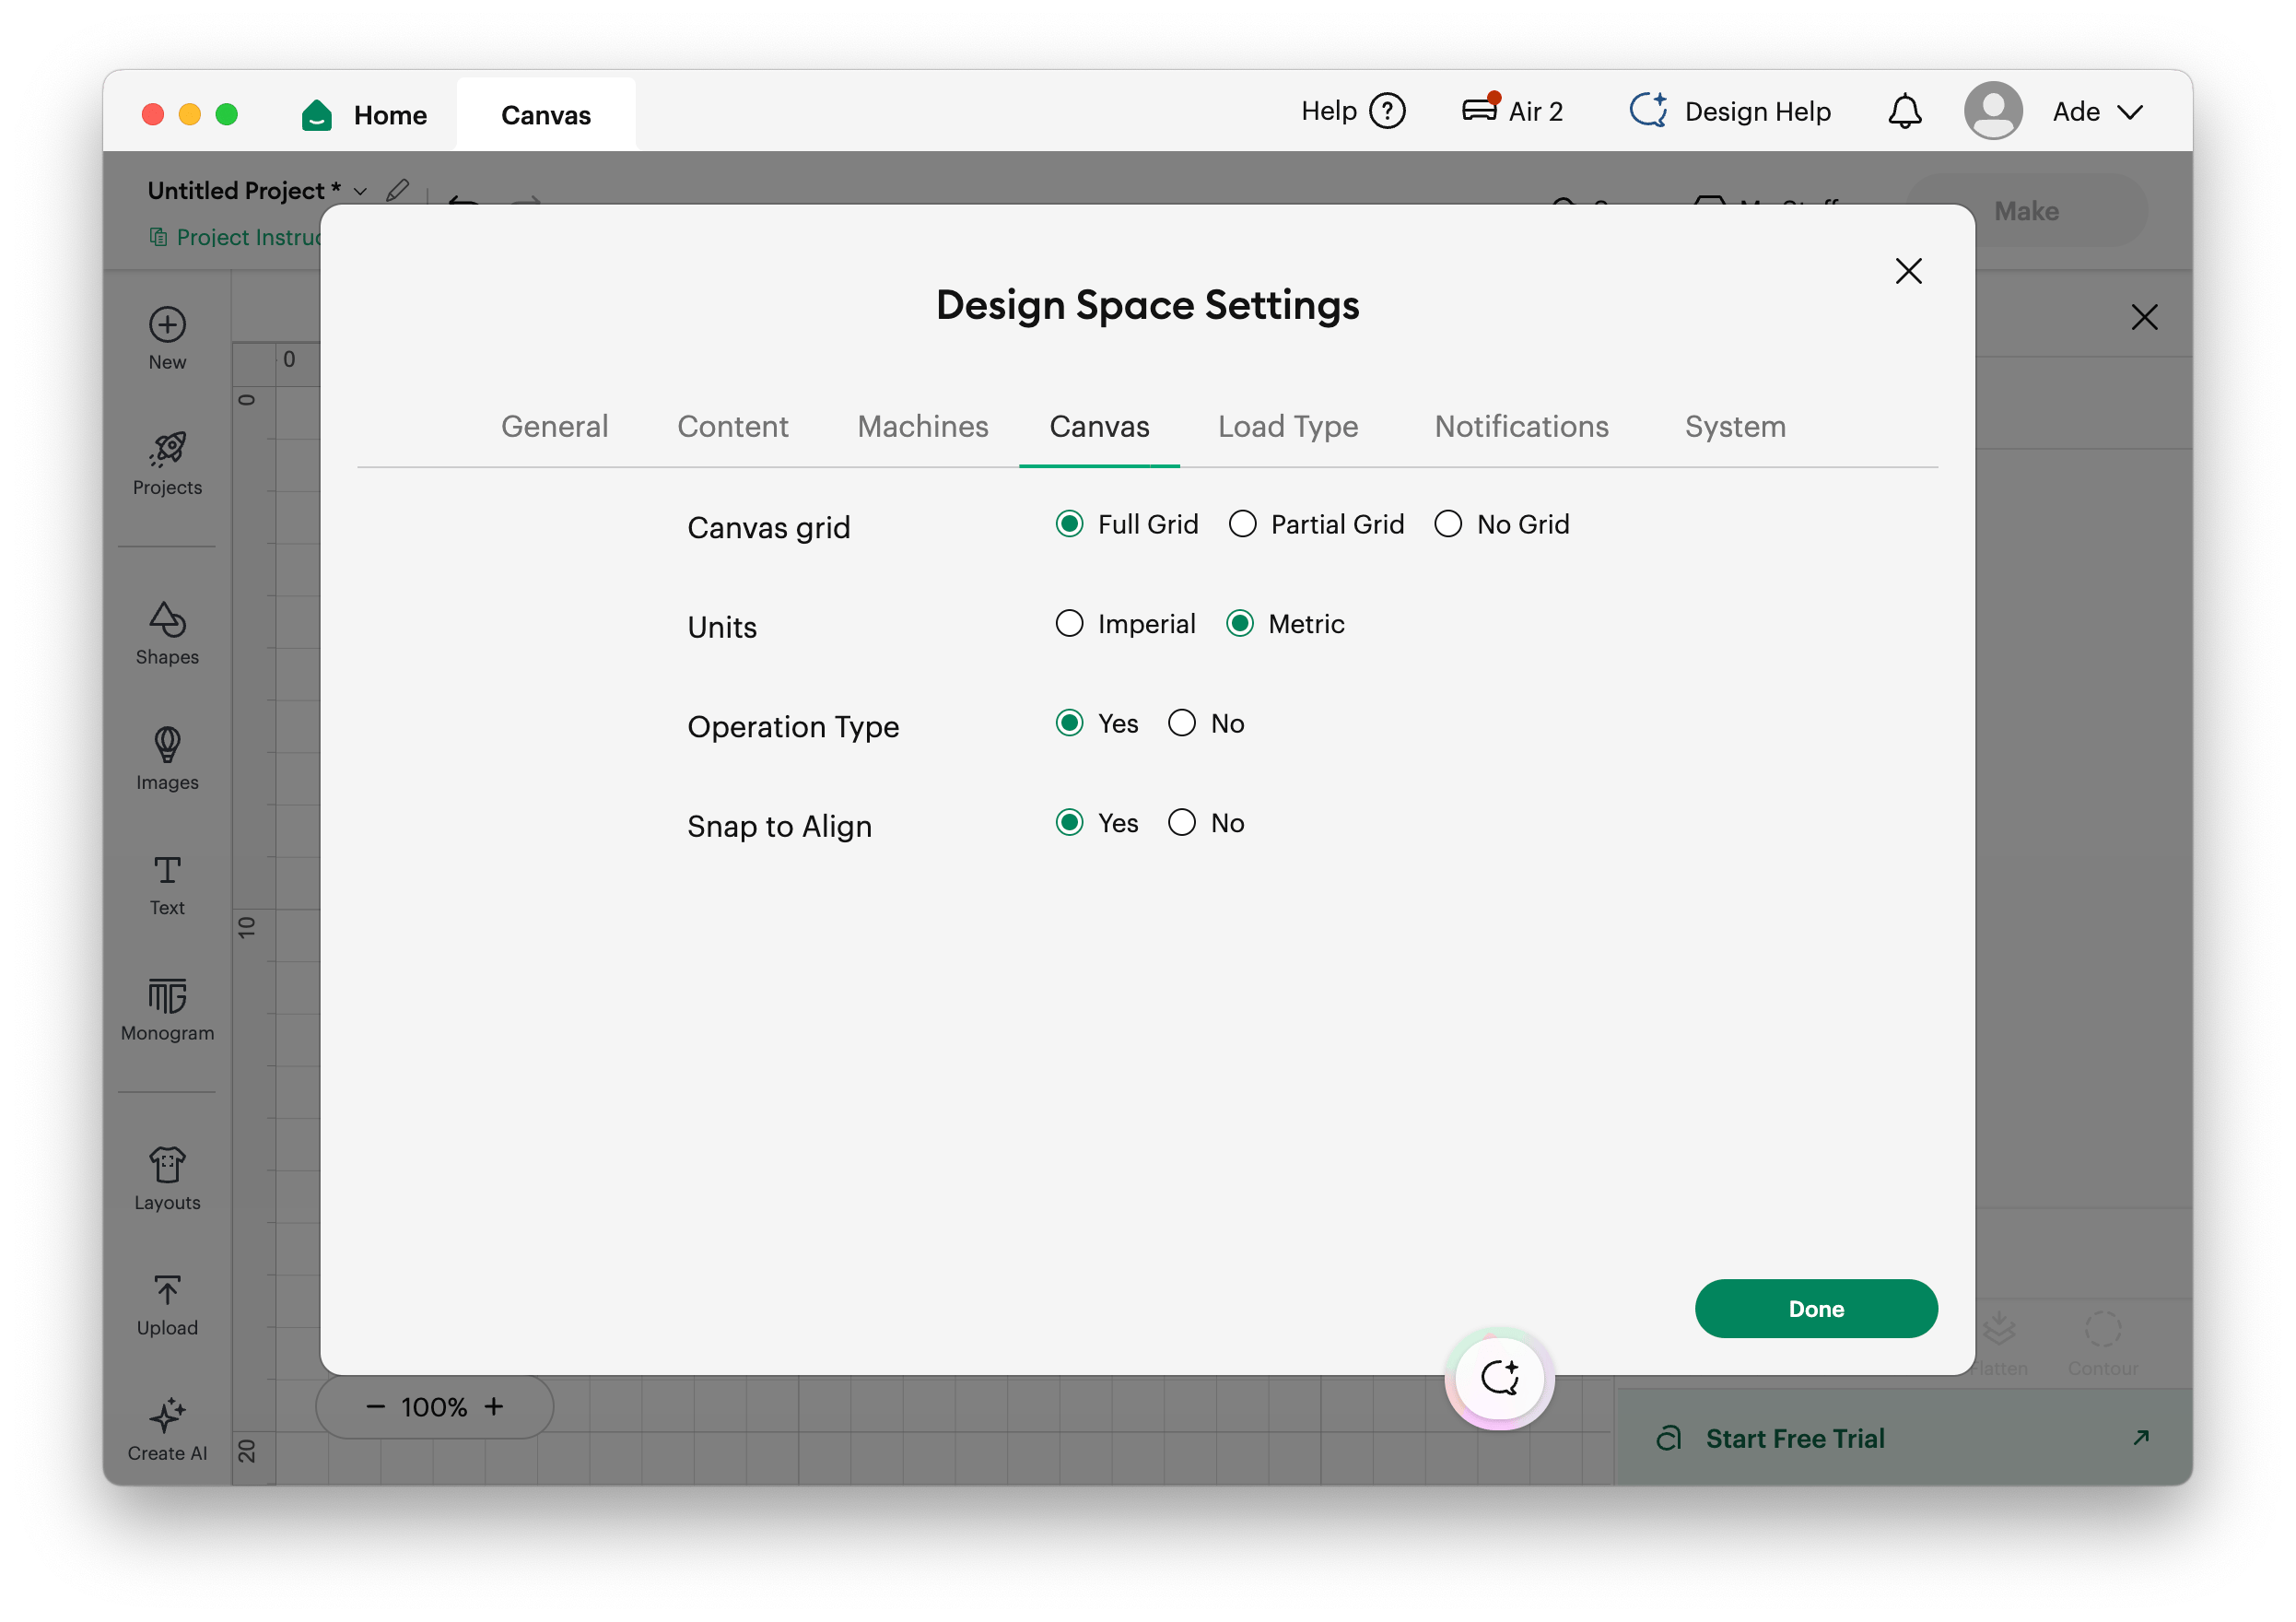Click the Canvas tab in title bar
This screenshot has height=1622, width=2296.
click(546, 115)
